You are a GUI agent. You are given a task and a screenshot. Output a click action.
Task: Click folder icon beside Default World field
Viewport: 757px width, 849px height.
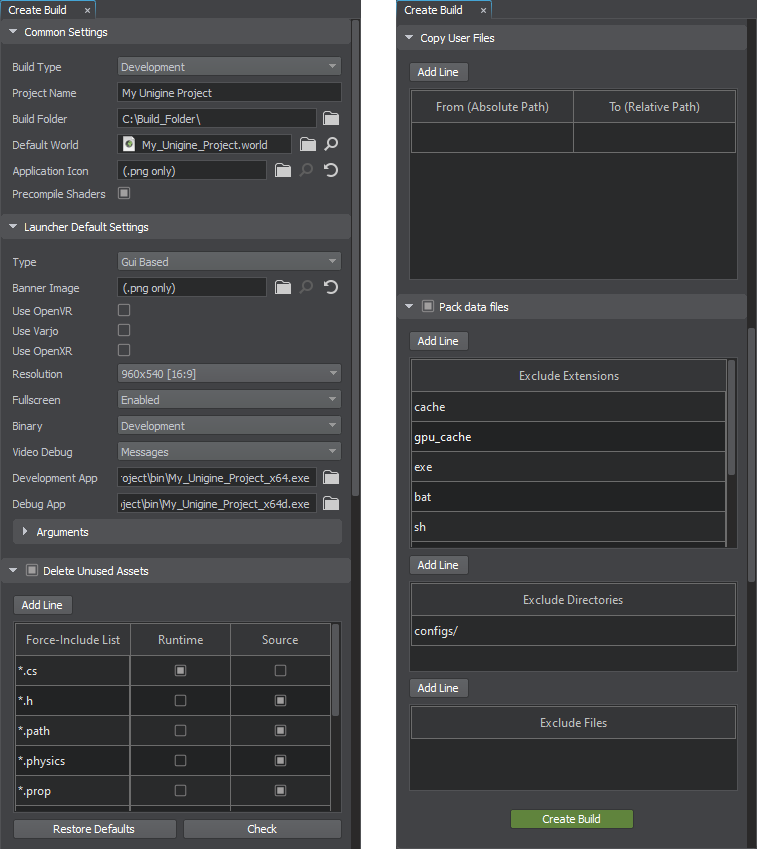(x=308, y=145)
